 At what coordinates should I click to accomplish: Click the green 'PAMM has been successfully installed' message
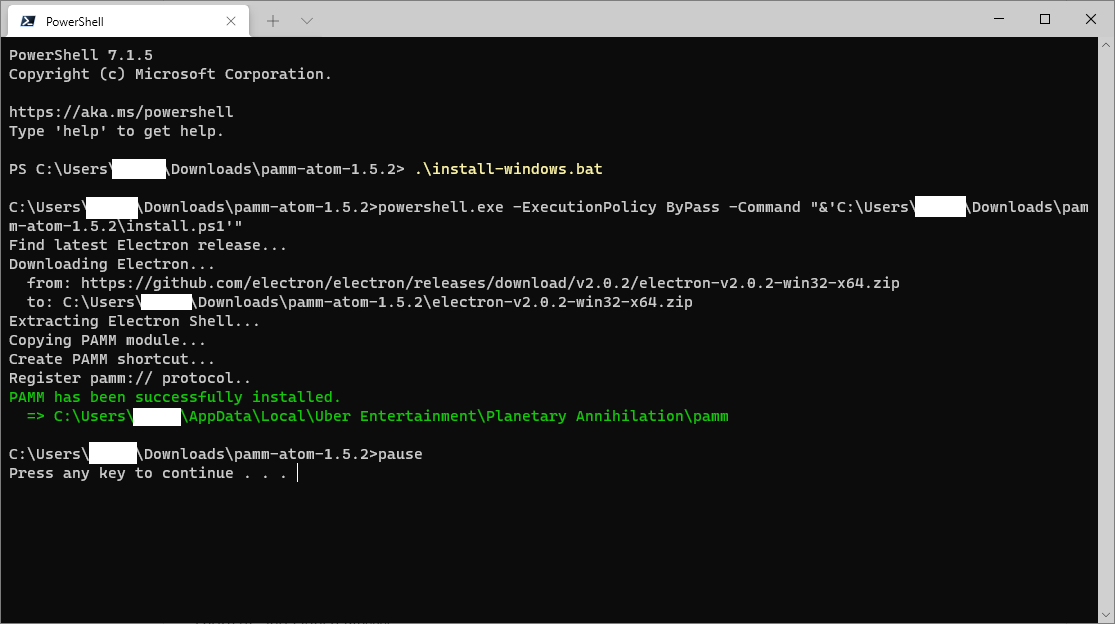(175, 397)
